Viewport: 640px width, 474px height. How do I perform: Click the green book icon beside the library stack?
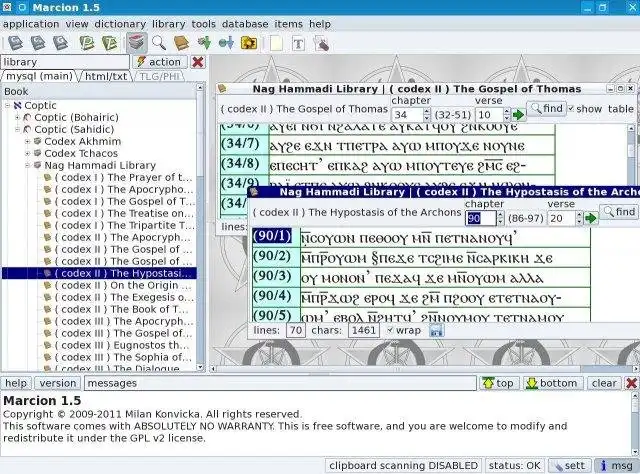pos(109,43)
